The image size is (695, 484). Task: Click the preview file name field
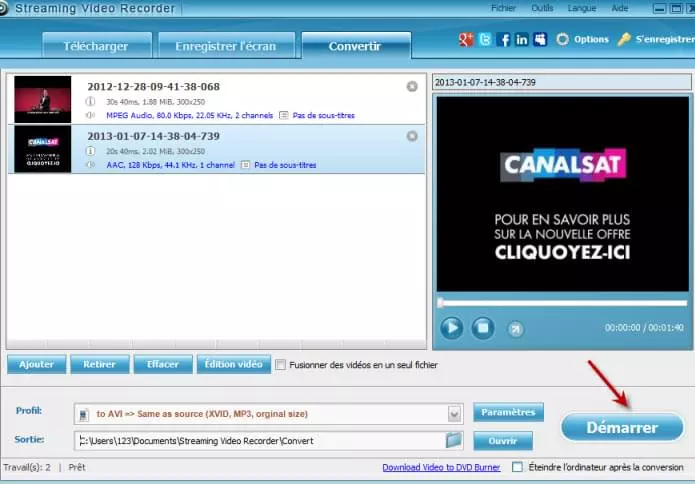pyautogui.click(x=562, y=82)
